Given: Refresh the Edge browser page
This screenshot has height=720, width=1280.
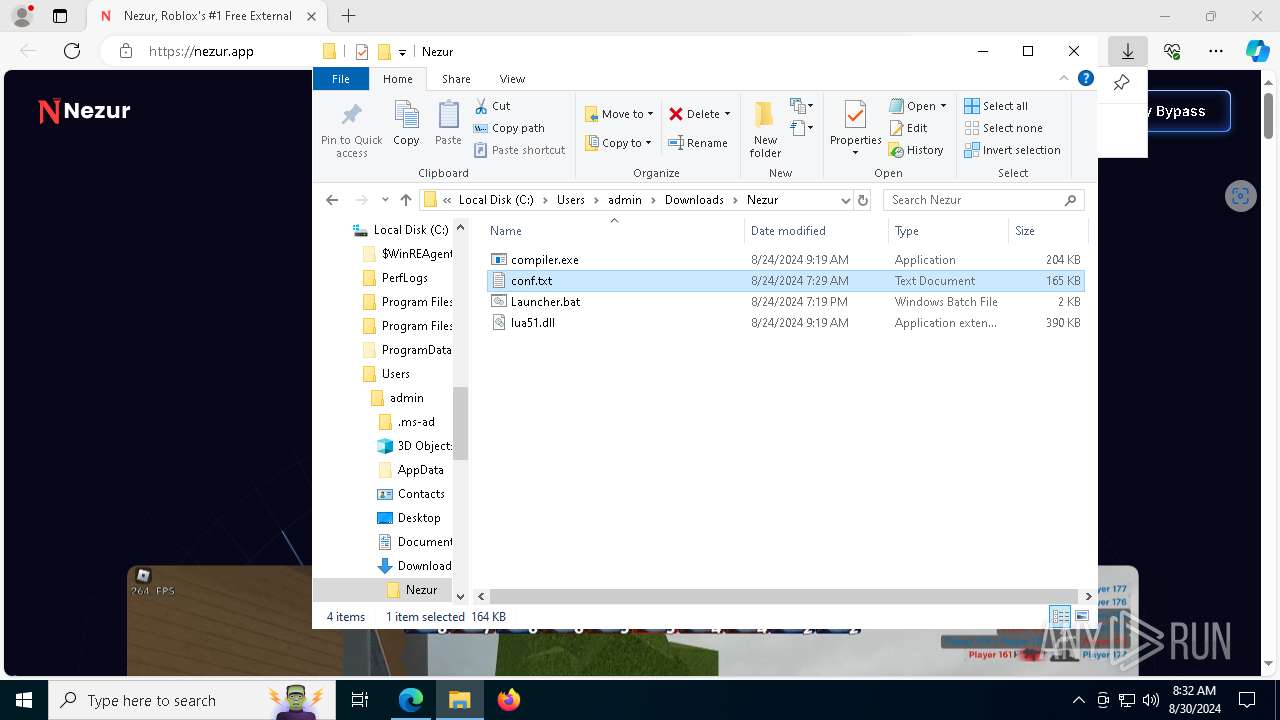Looking at the screenshot, I should pos(72,51).
